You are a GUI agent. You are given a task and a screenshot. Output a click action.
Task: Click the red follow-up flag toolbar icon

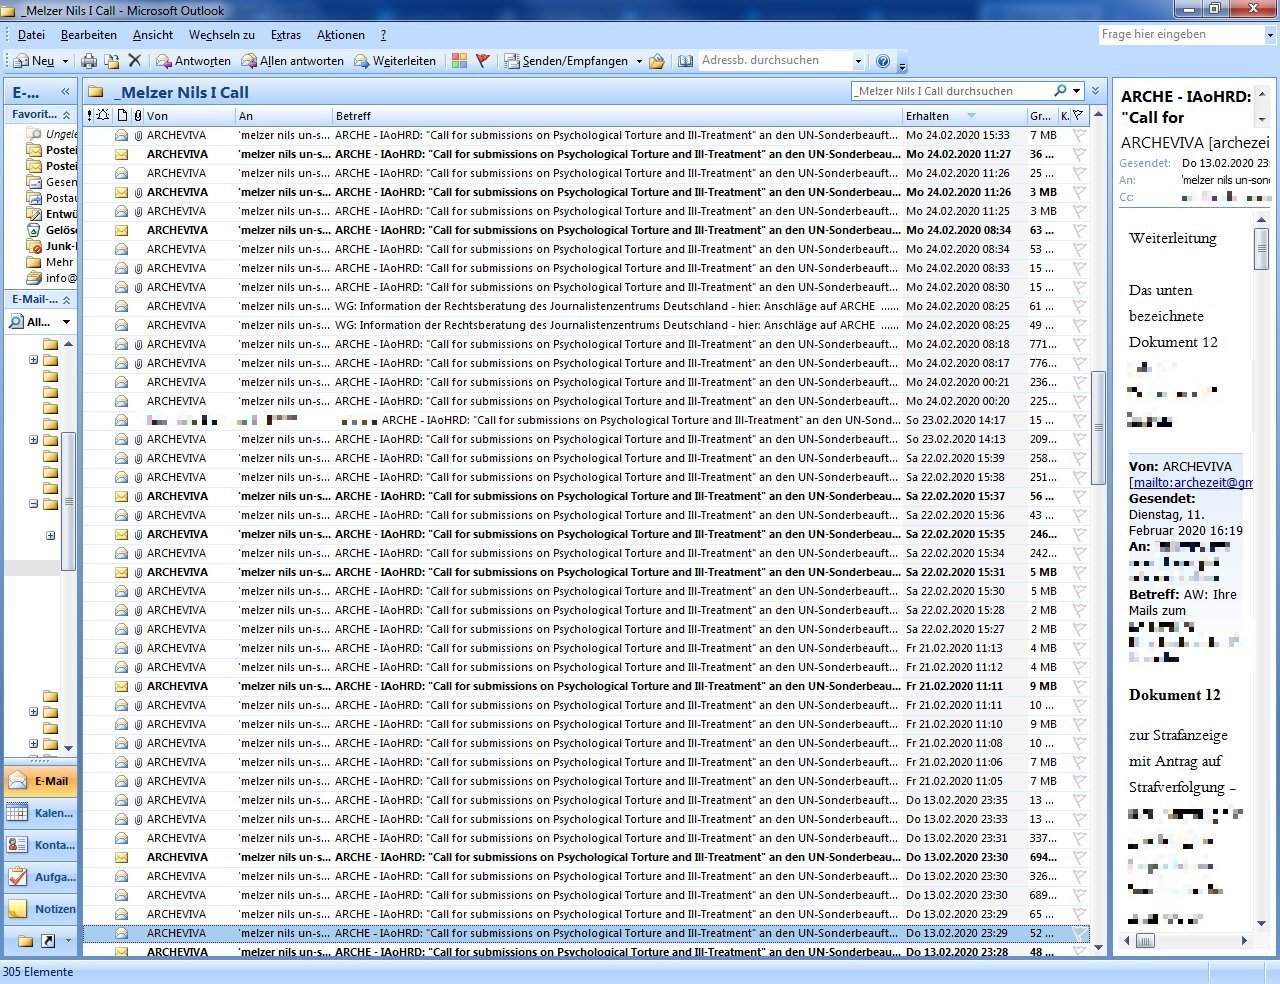483,61
